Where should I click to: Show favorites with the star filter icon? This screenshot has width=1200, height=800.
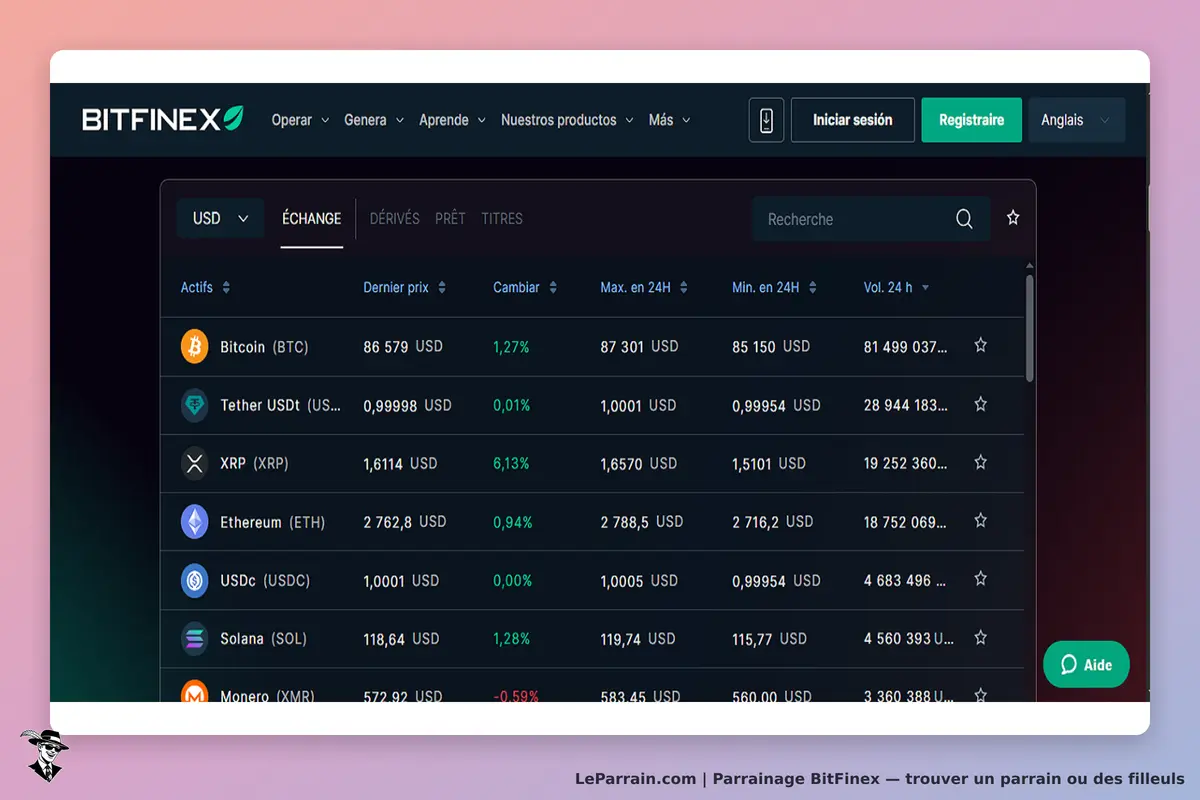tap(1013, 217)
